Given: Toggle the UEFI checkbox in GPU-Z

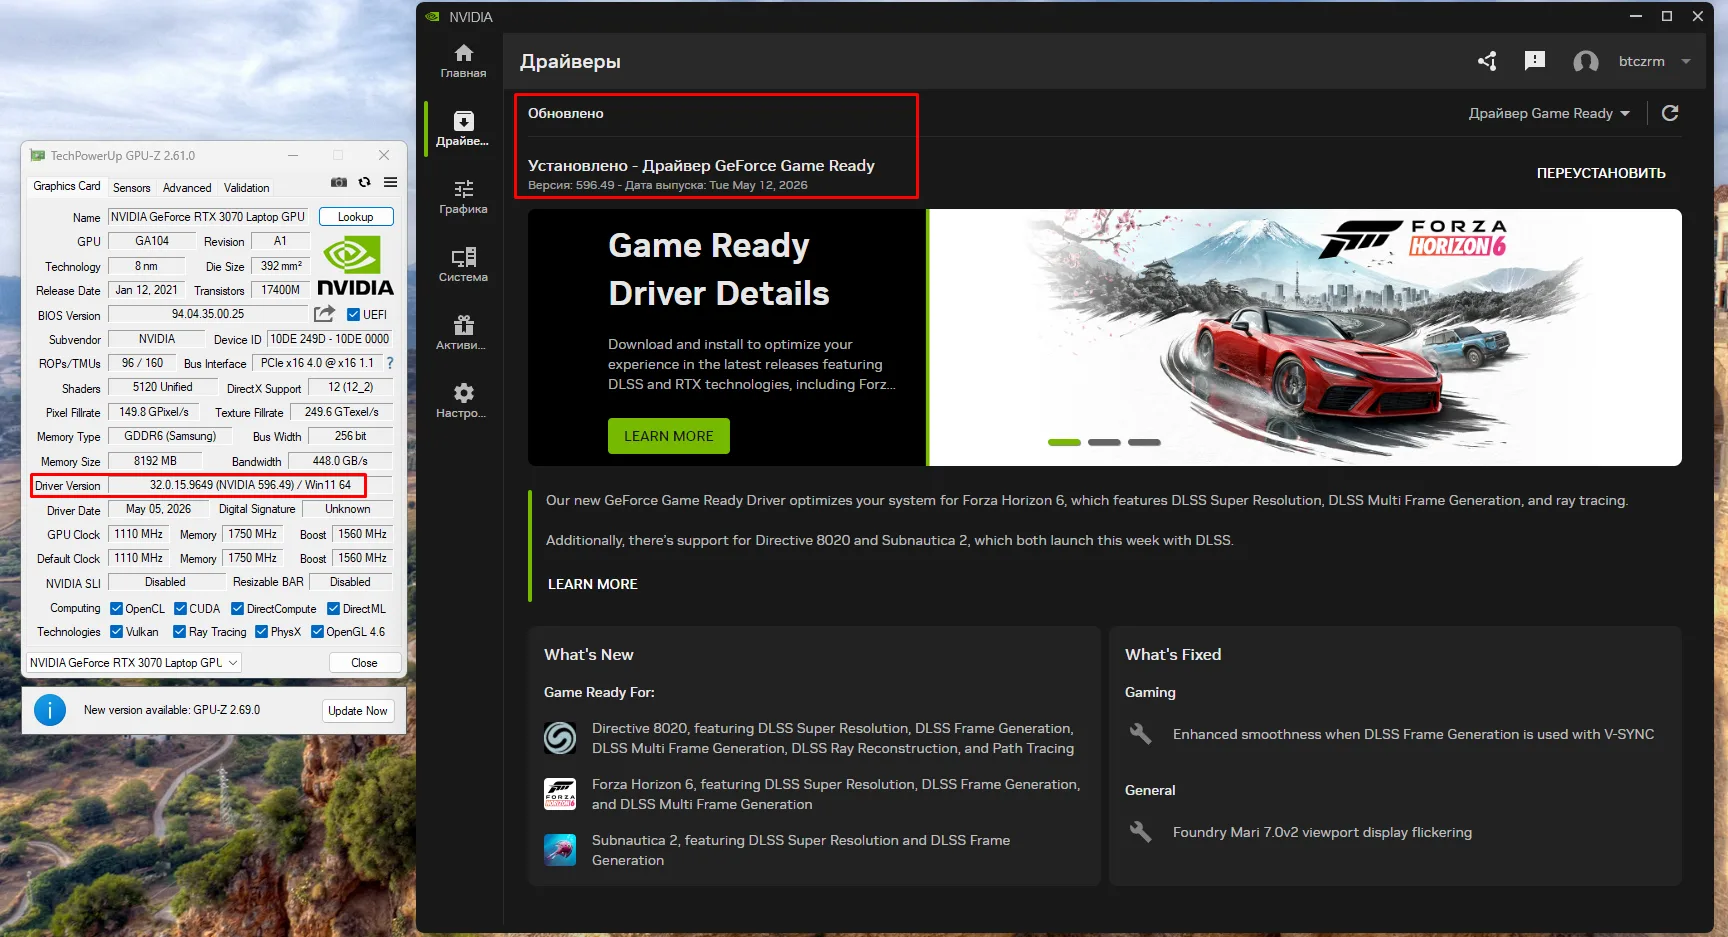Looking at the screenshot, I should 353,314.
